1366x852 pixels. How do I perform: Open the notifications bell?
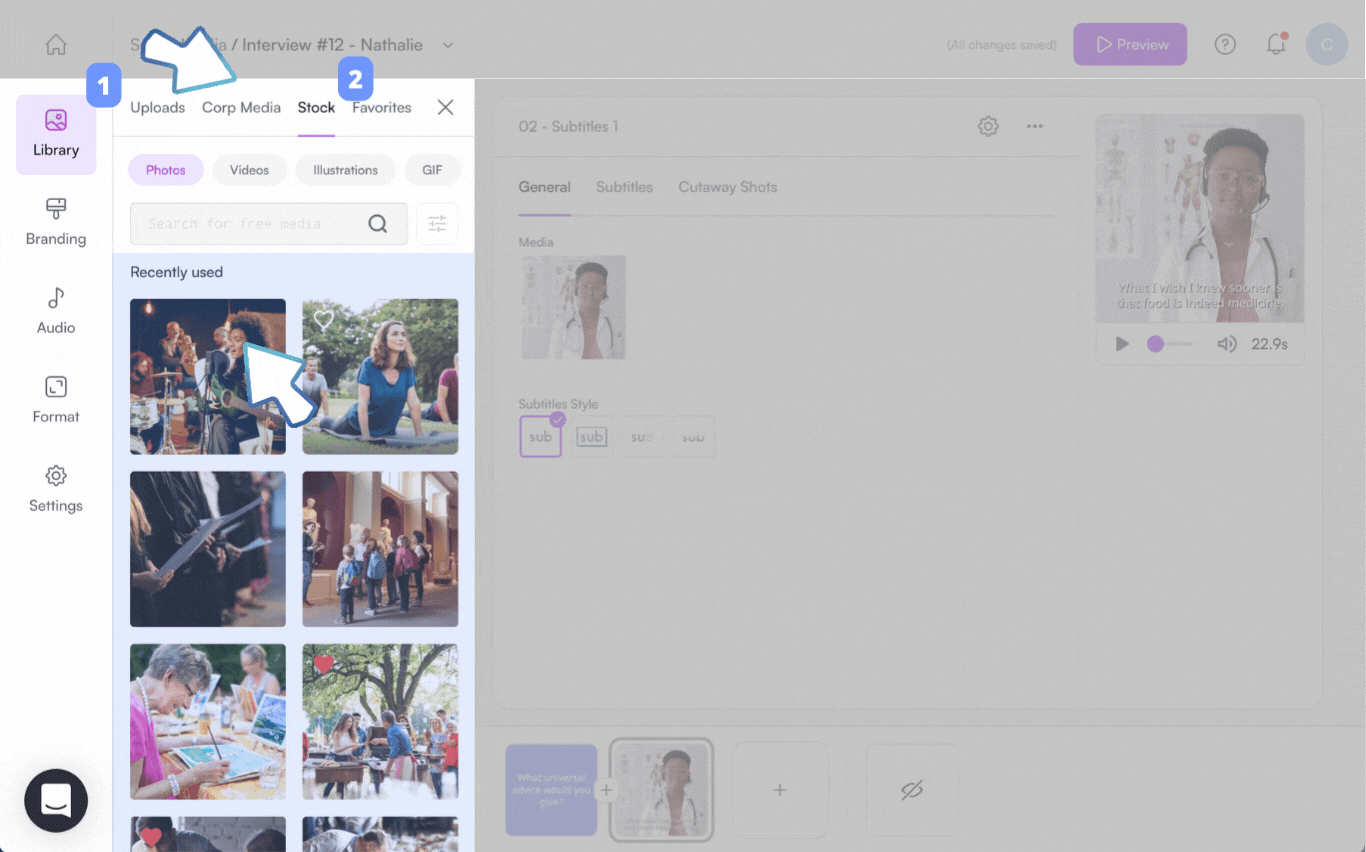click(1276, 45)
